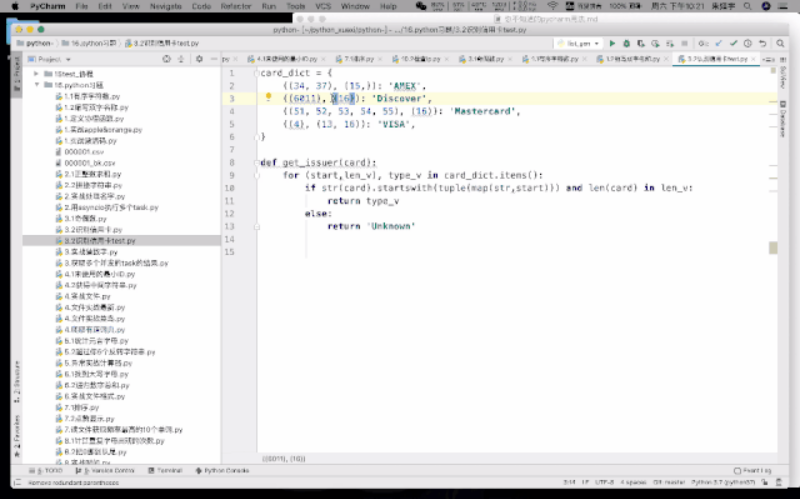This screenshot has width=800, height=499.
Task: Click the grey stop icon in the toolbar
Action: [685, 44]
